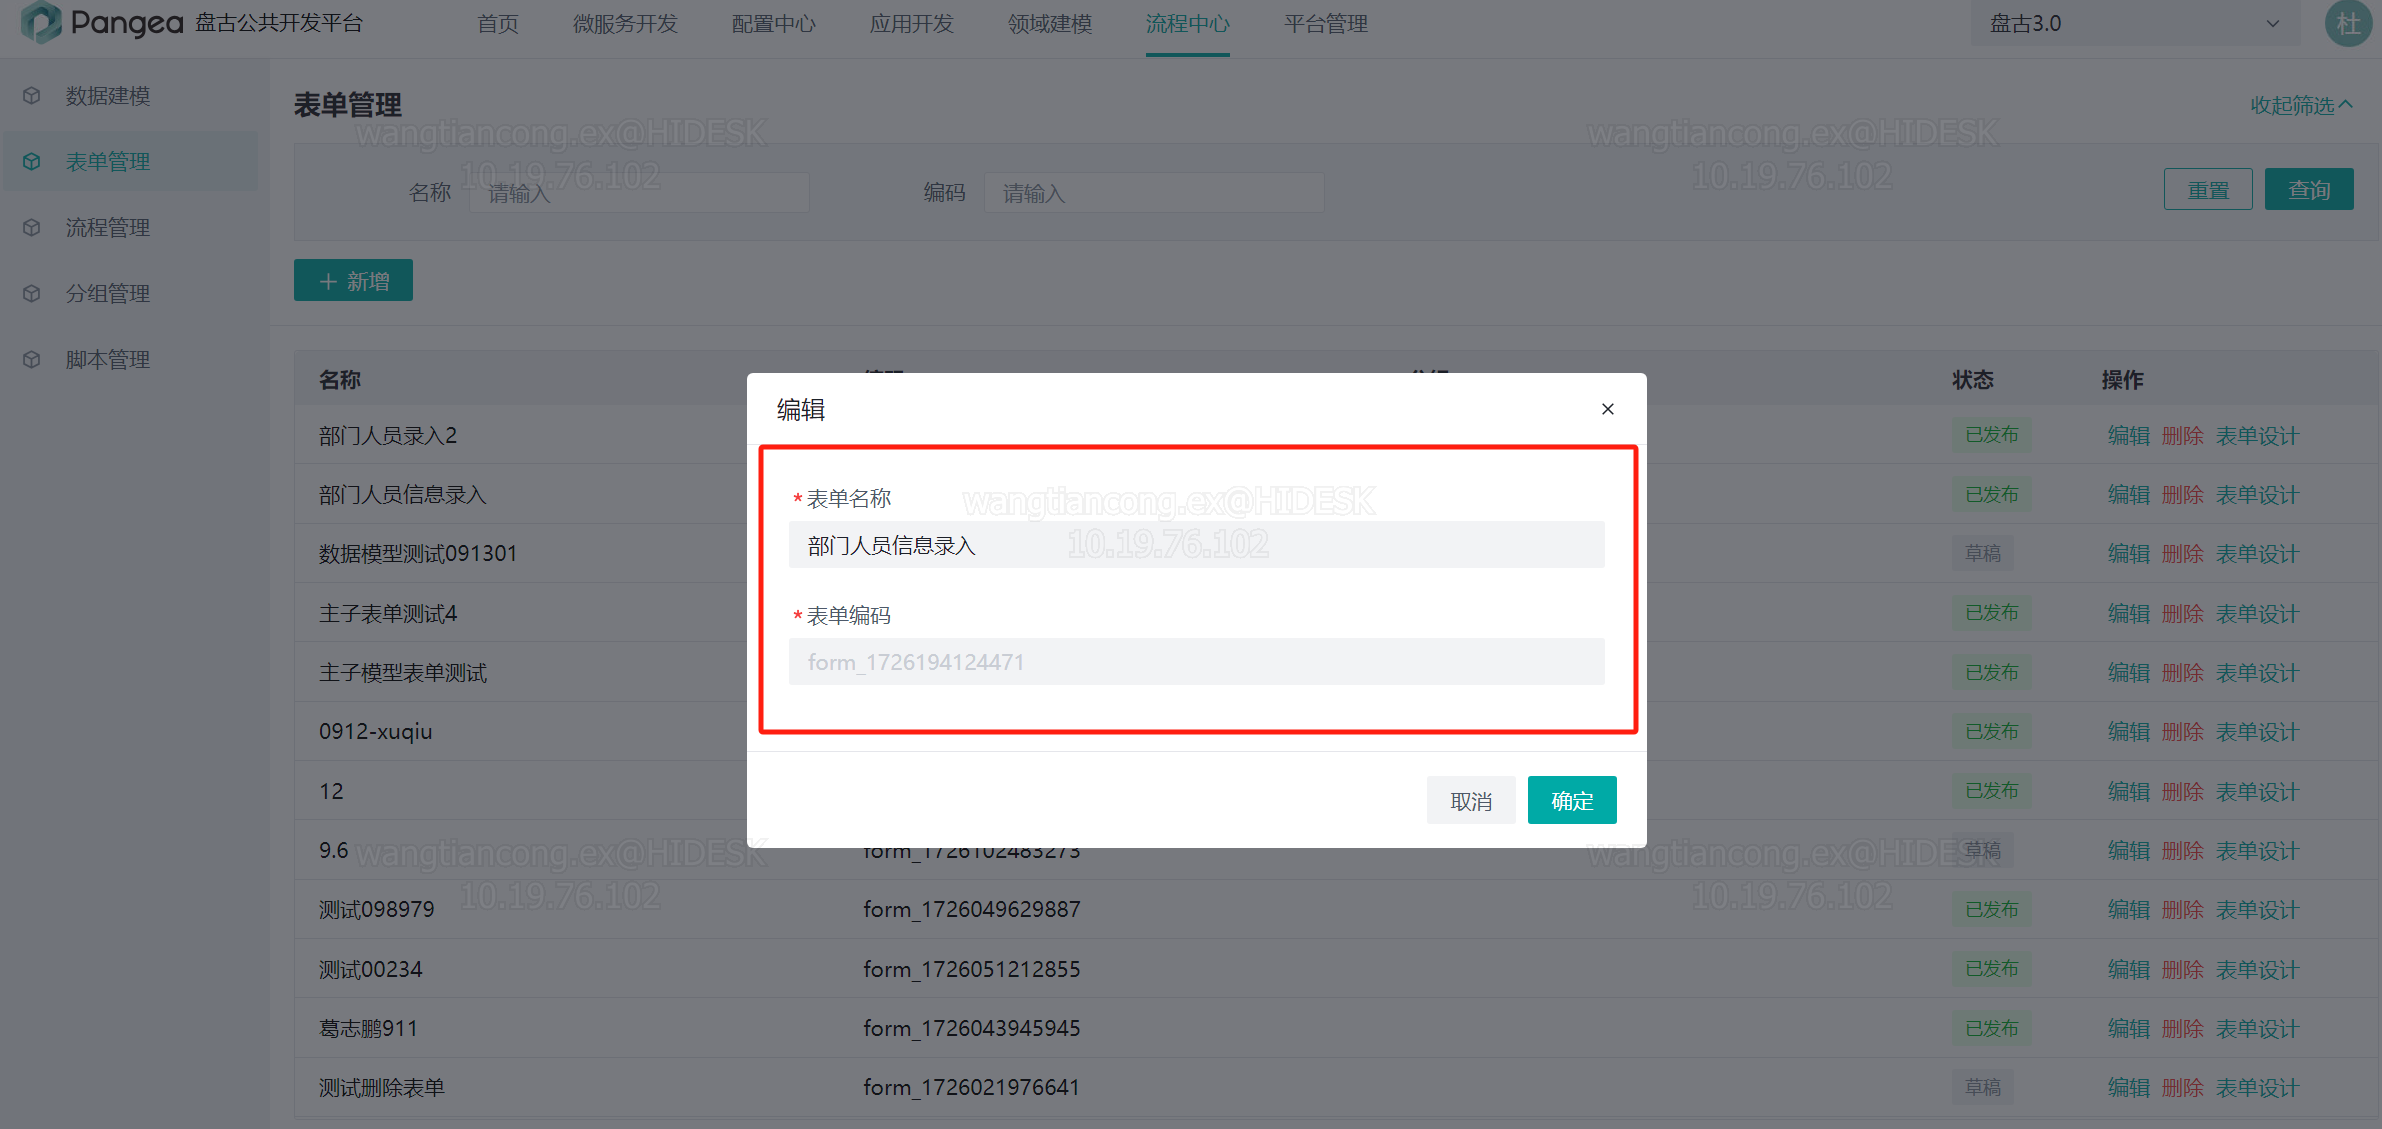Click the 状态 column header
Screen dimensions: 2382x1129
coord(1973,380)
